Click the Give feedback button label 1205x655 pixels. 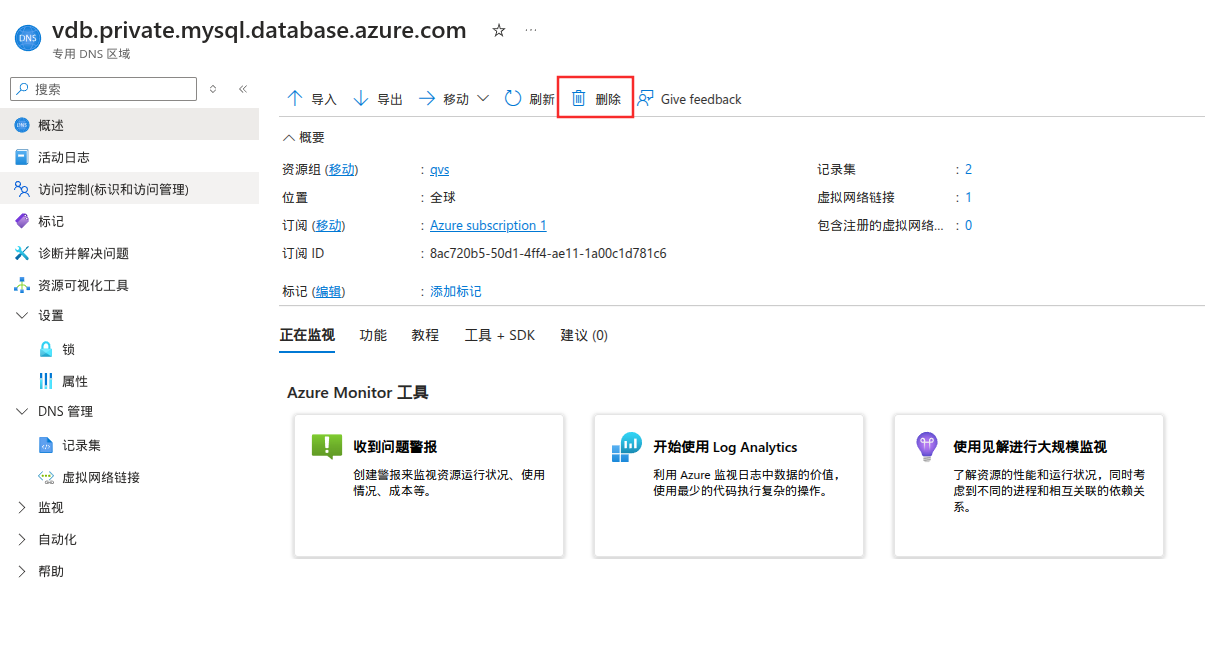(701, 99)
